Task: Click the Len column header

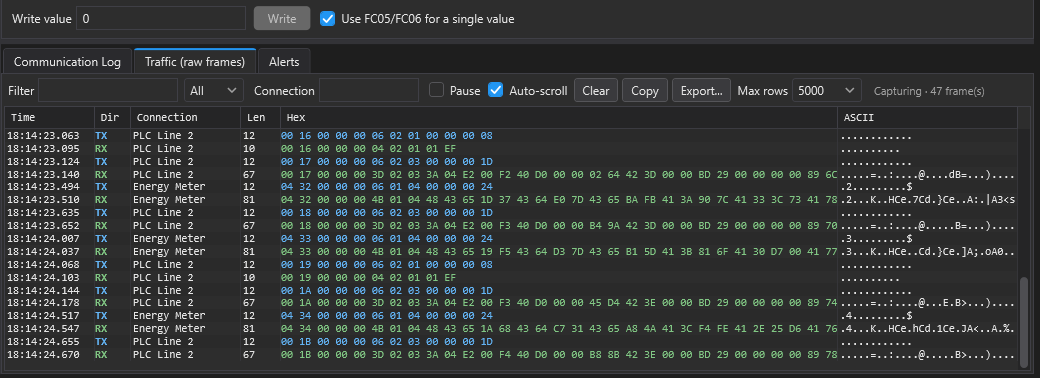Action: coord(260,117)
